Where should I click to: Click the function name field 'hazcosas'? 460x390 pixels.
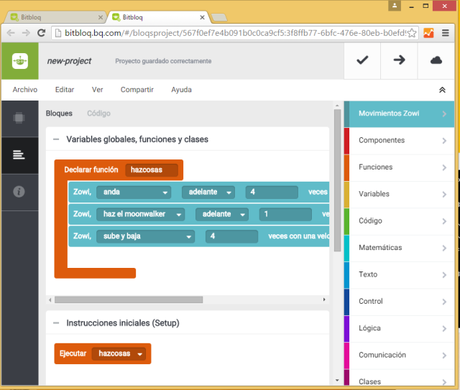click(x=152, y=170)
